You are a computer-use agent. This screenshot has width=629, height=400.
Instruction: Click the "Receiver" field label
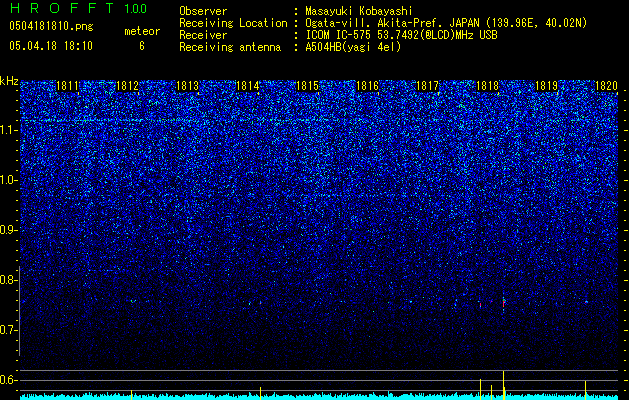point(203,35)
